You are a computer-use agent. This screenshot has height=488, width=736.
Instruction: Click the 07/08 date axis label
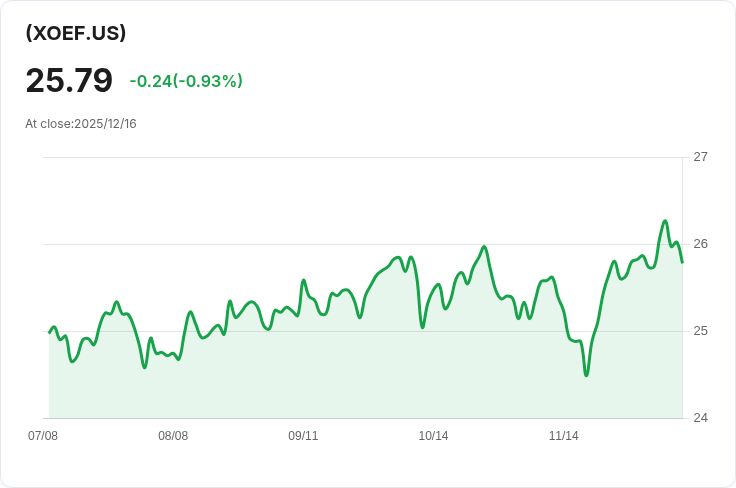pyautogui.click(x=43, y=436)
